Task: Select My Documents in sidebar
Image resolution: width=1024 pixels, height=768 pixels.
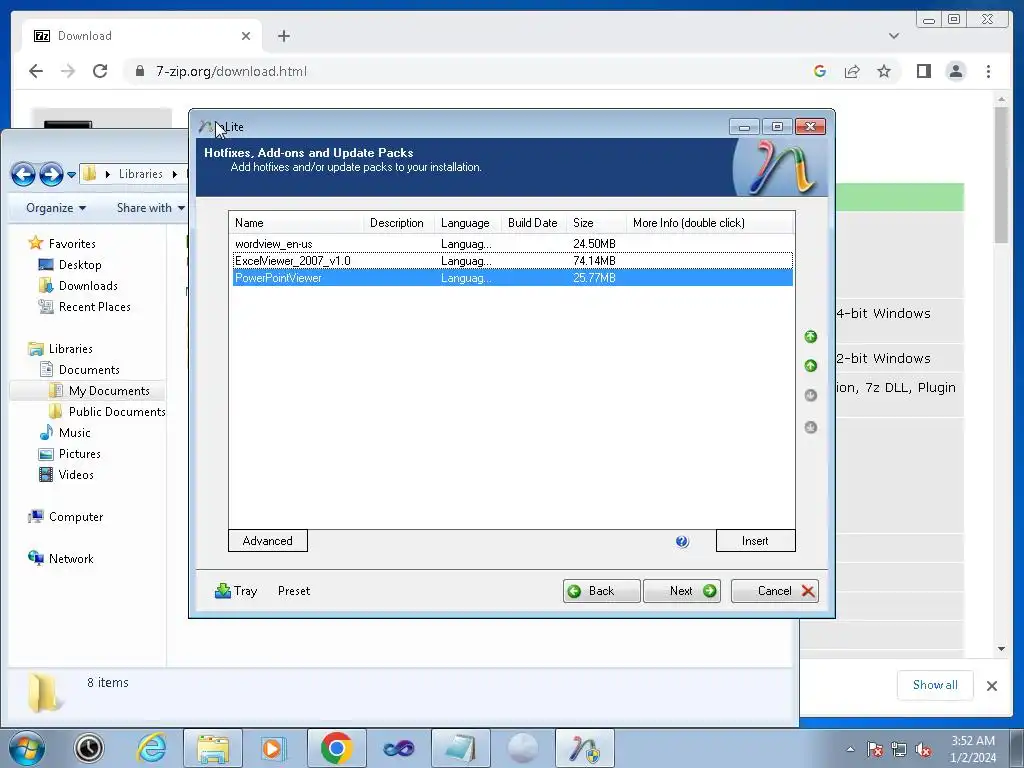Action: [x=109, y=391]
